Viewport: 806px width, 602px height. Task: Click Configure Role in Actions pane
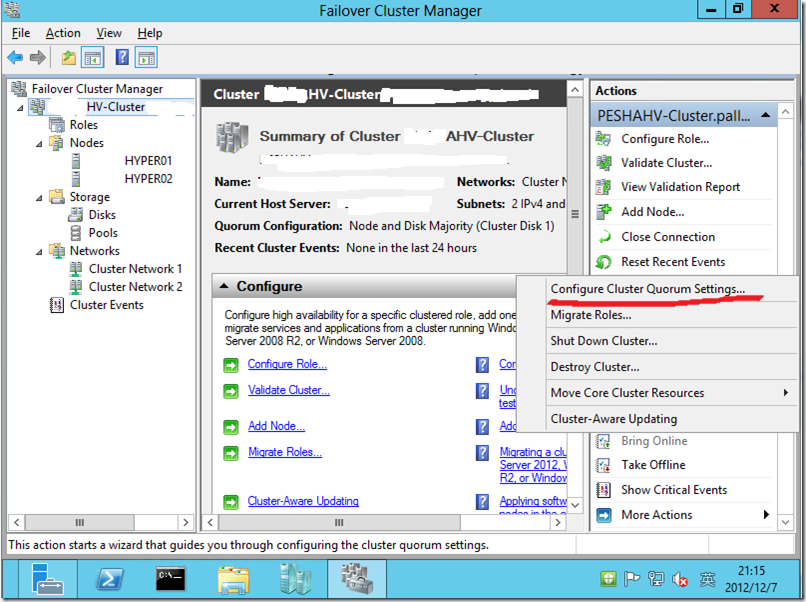pyautogui.click(x=665, y=139)
